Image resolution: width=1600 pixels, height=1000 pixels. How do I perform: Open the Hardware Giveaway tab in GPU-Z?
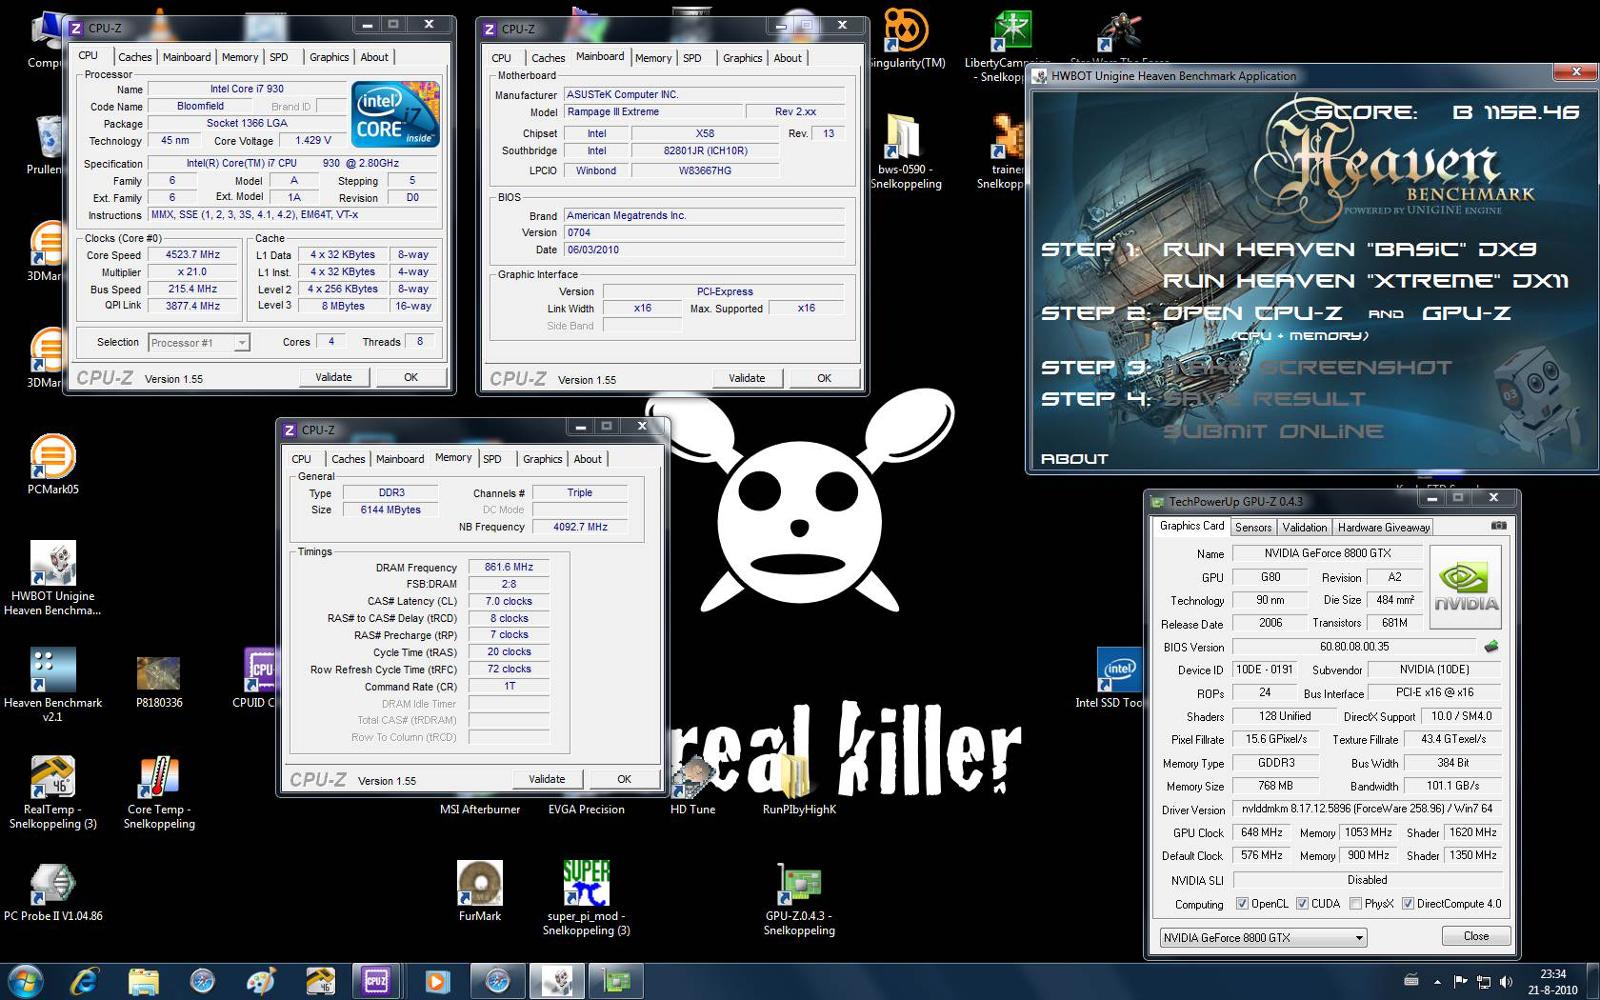pyautogui.click(x=1383, y=527)
